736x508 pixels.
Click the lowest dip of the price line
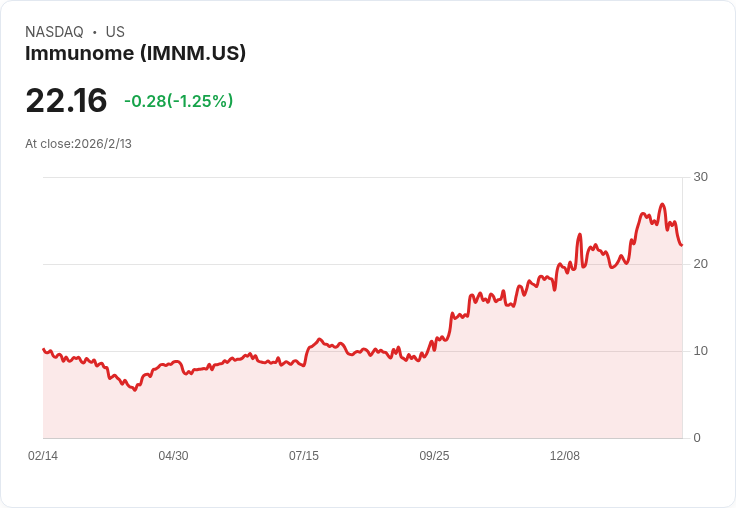pyautogui.click(x=135, y=390)
